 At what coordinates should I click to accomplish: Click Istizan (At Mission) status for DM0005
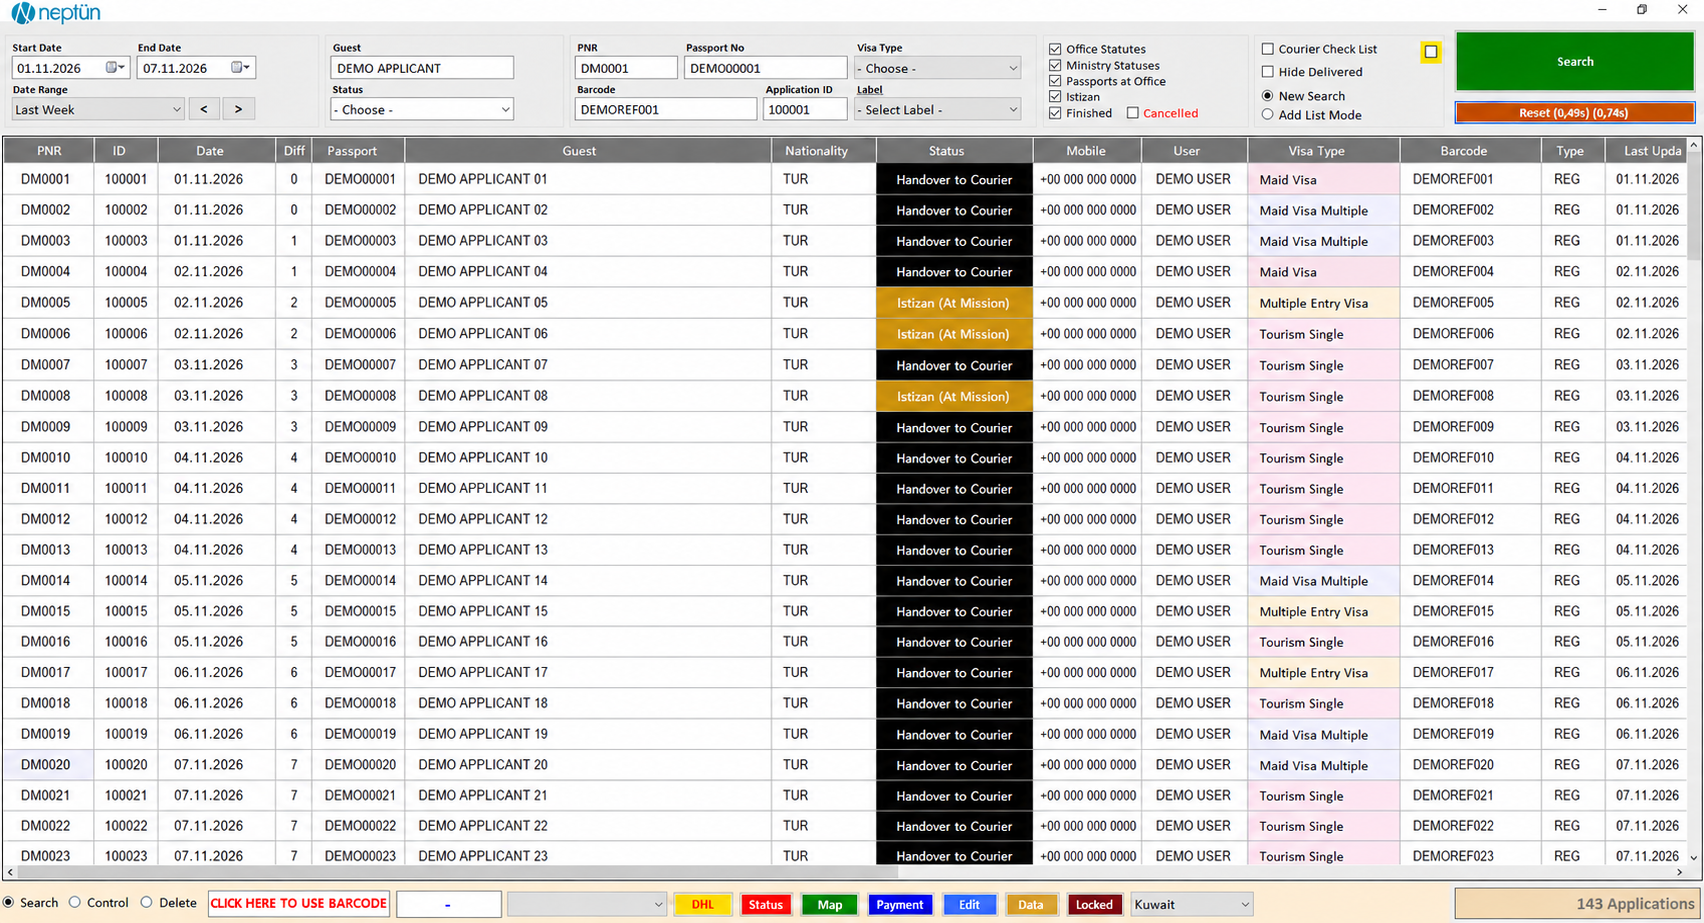coord(953,303)
